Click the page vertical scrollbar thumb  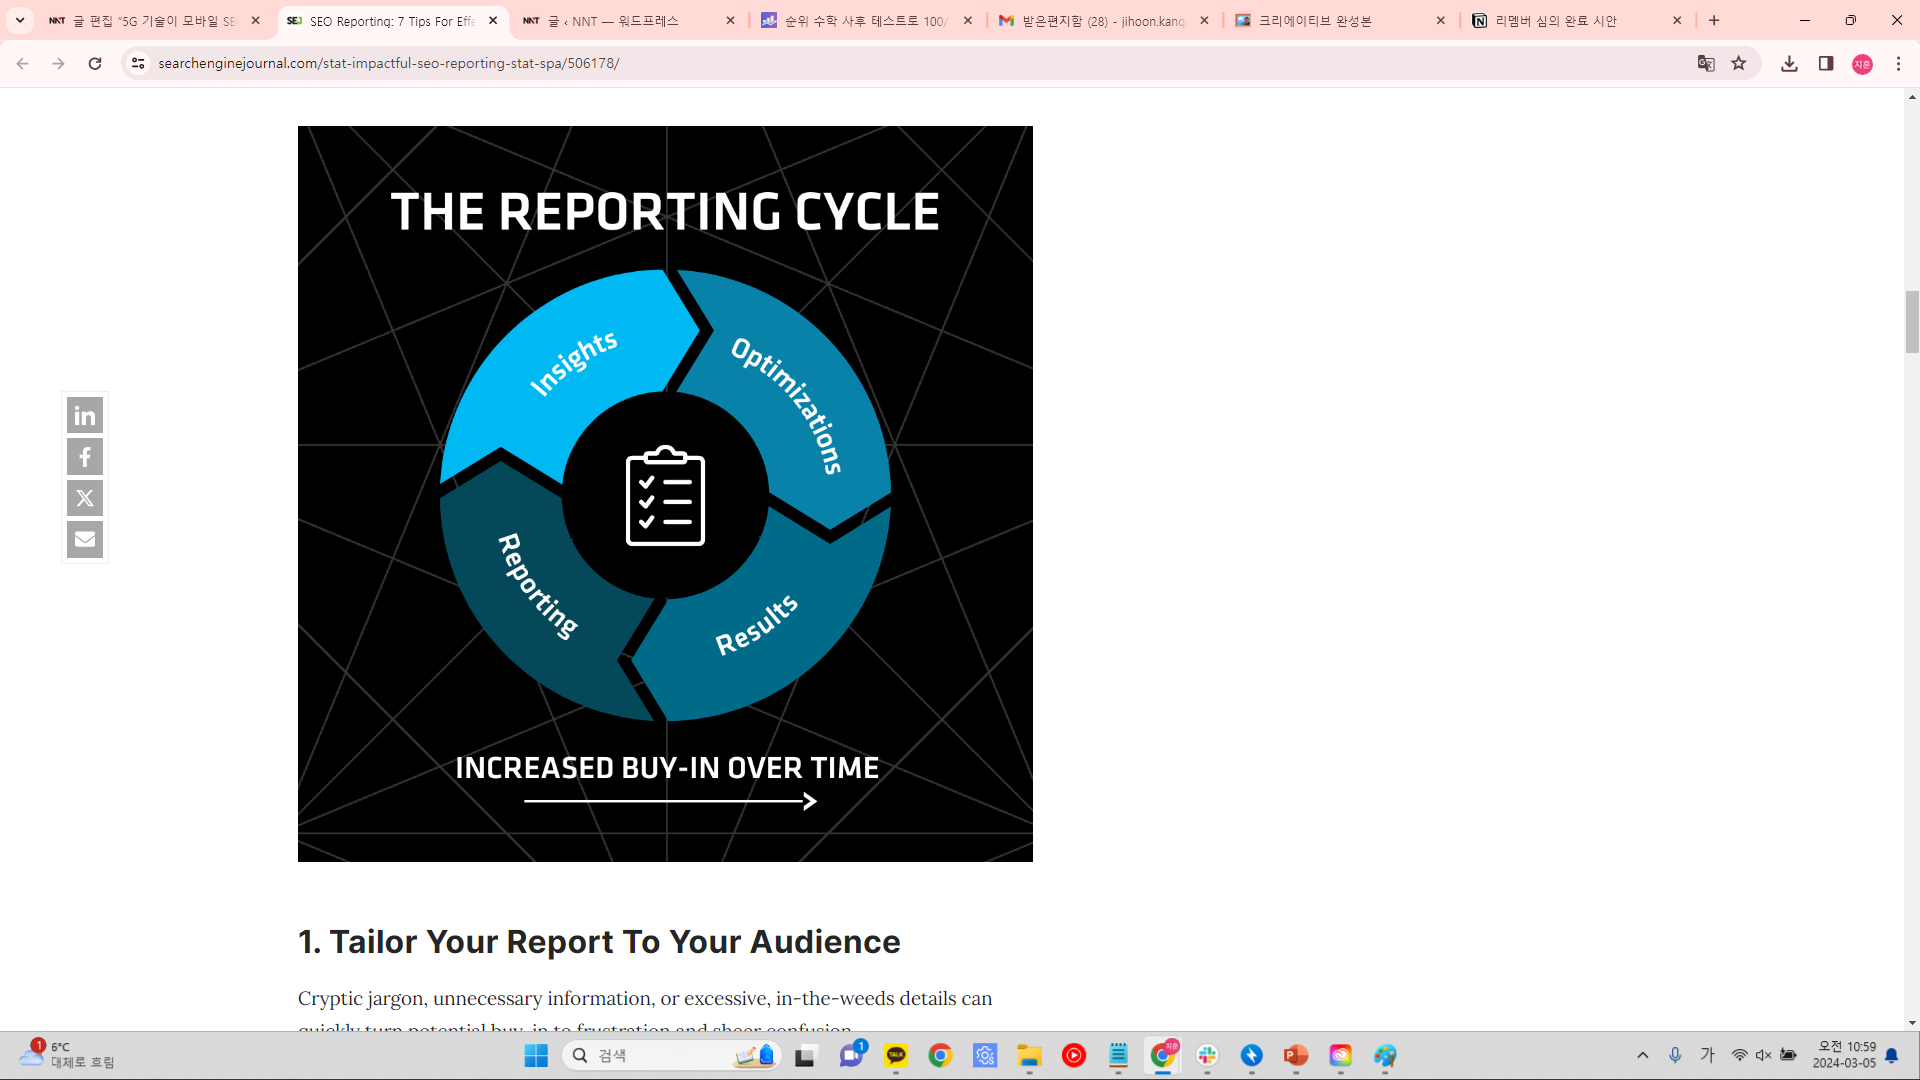click(x=1912, y=322)
